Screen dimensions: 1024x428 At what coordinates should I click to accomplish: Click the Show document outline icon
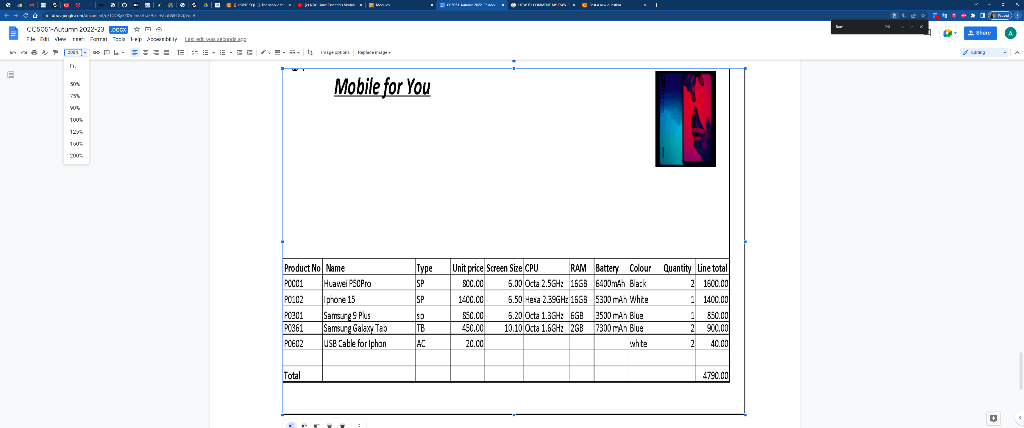click(x=10, y=75)
